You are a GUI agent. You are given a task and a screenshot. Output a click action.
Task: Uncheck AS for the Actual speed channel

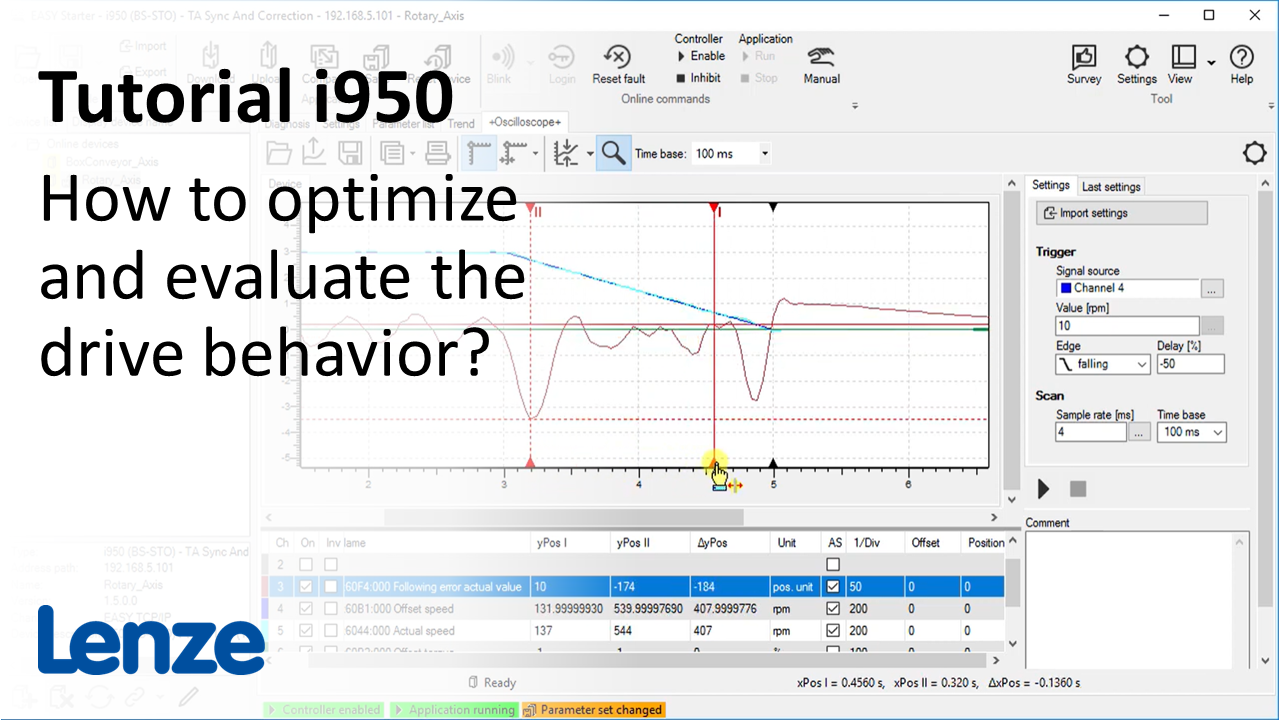pos(833,630)
